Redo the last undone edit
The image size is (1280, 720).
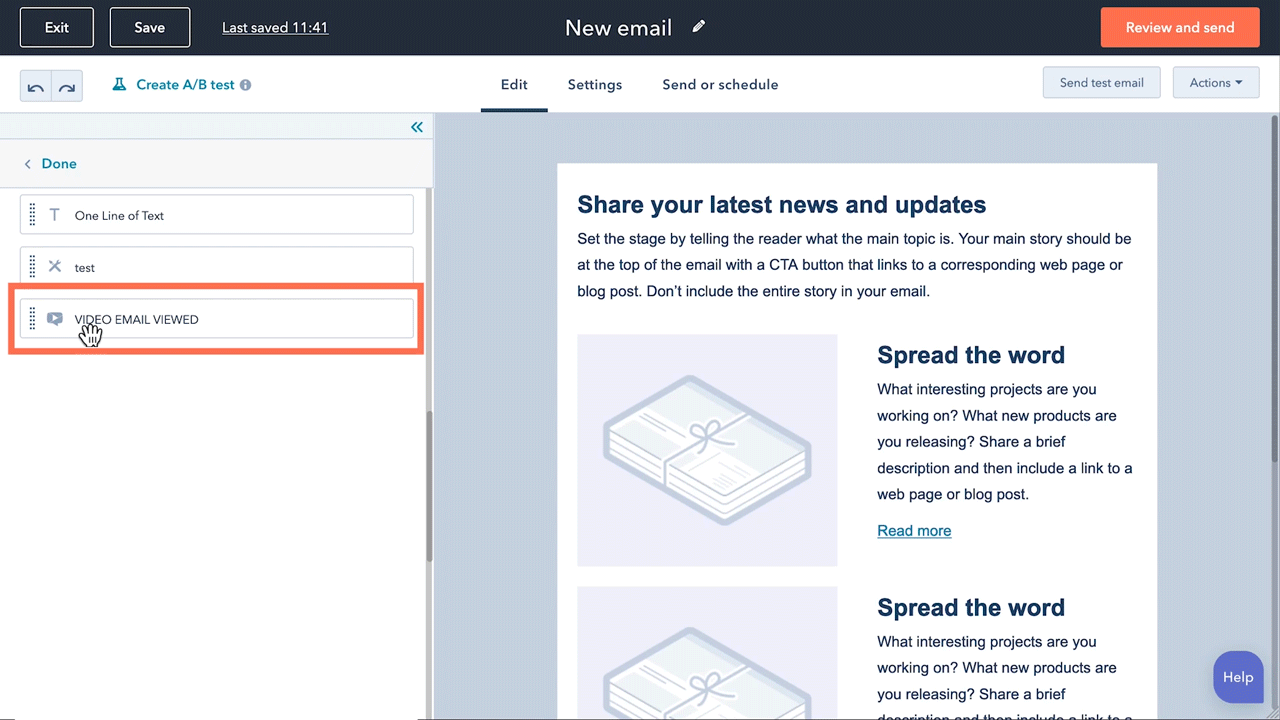[67, 87]
